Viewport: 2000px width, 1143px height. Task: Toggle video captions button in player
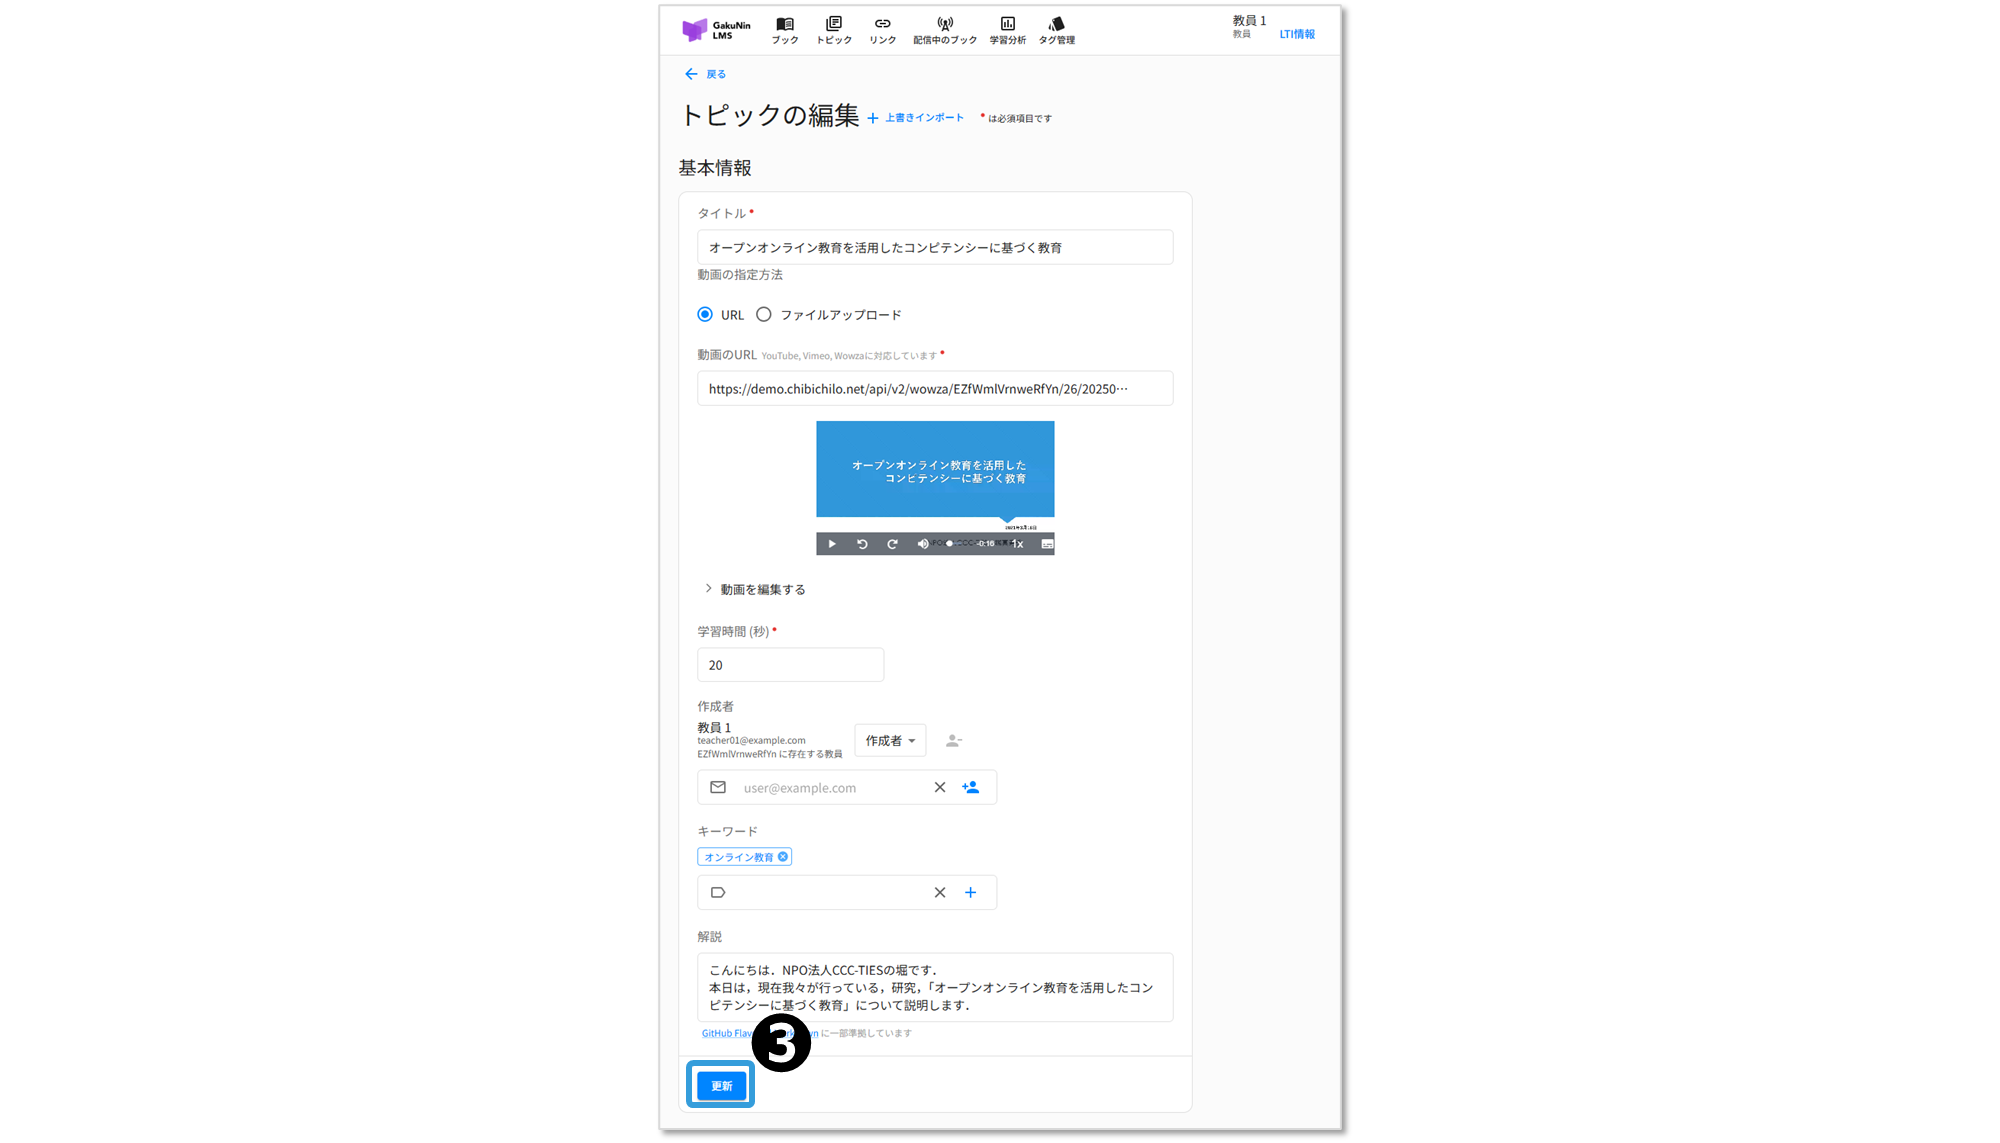1047,544
